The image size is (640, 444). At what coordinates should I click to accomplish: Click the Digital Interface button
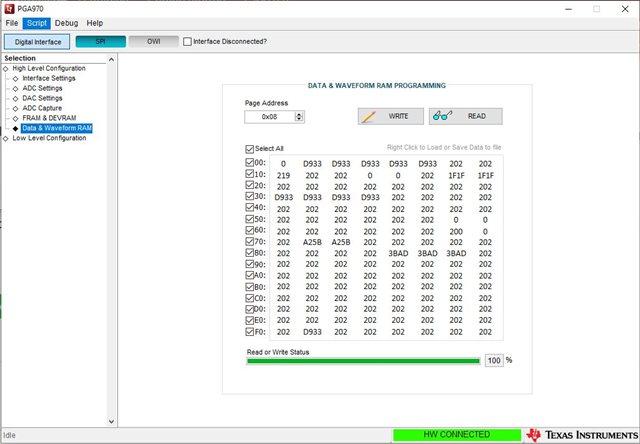click(x=37, y=42)
